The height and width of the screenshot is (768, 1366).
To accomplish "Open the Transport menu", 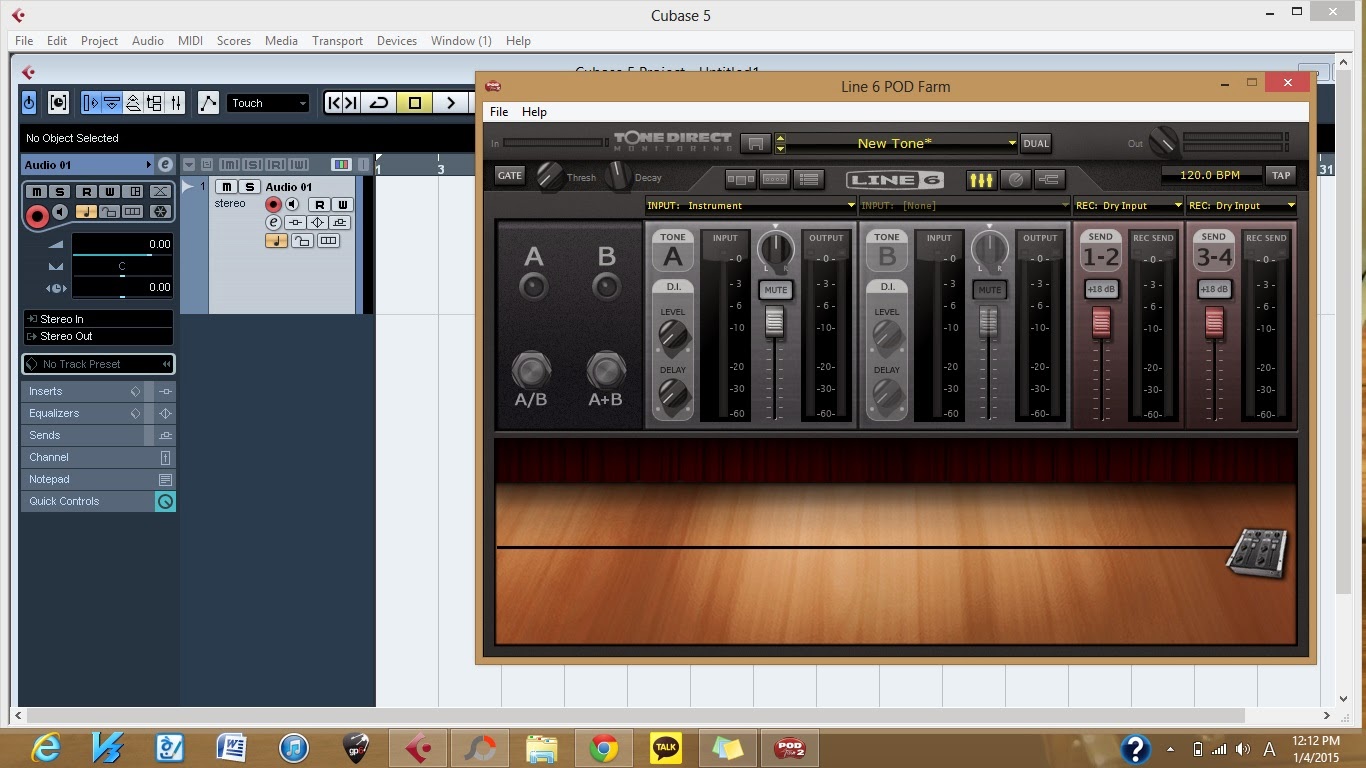I will pyautogui.click(x=337, y=41).
